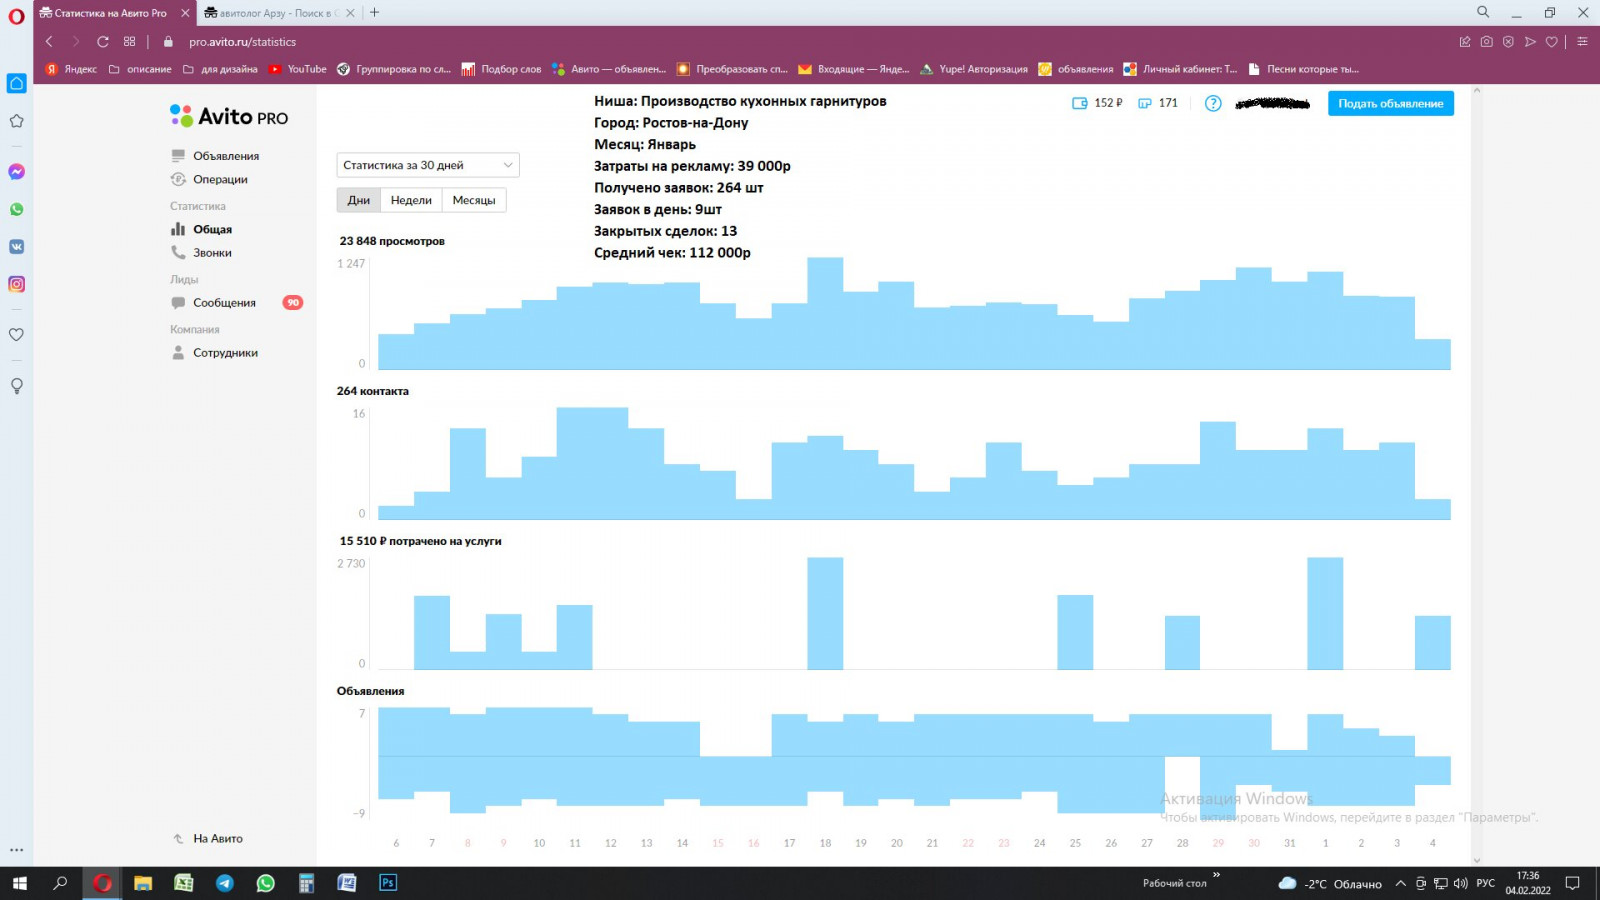Select the Дни period toggle
Screen dimensions: 1600x900
tap(359, 200)
